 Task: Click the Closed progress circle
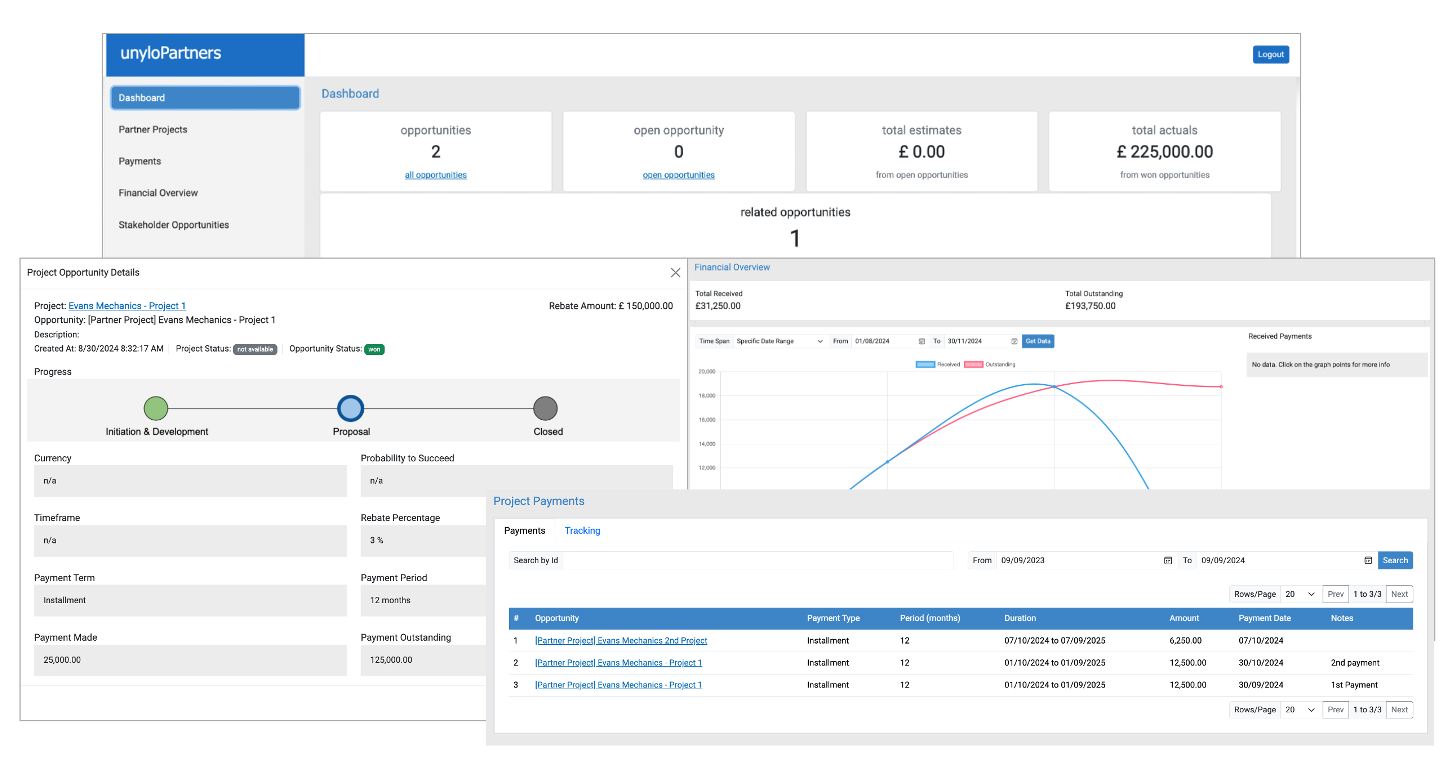point(545,408)
